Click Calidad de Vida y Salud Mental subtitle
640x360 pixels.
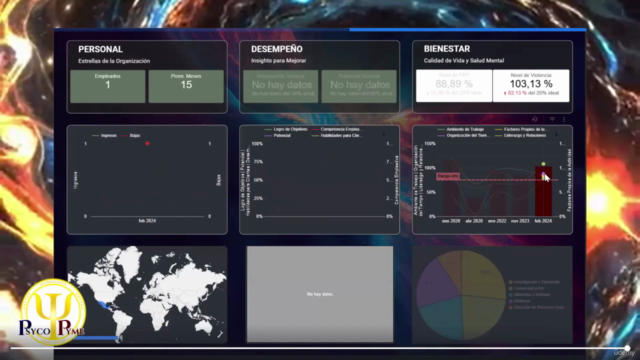click(x=464, y=61)
